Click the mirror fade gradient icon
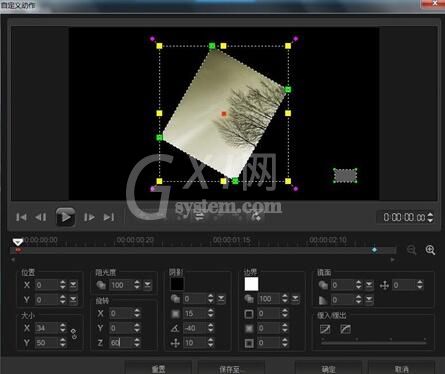The image size is (445, 374). pos(323,300)
